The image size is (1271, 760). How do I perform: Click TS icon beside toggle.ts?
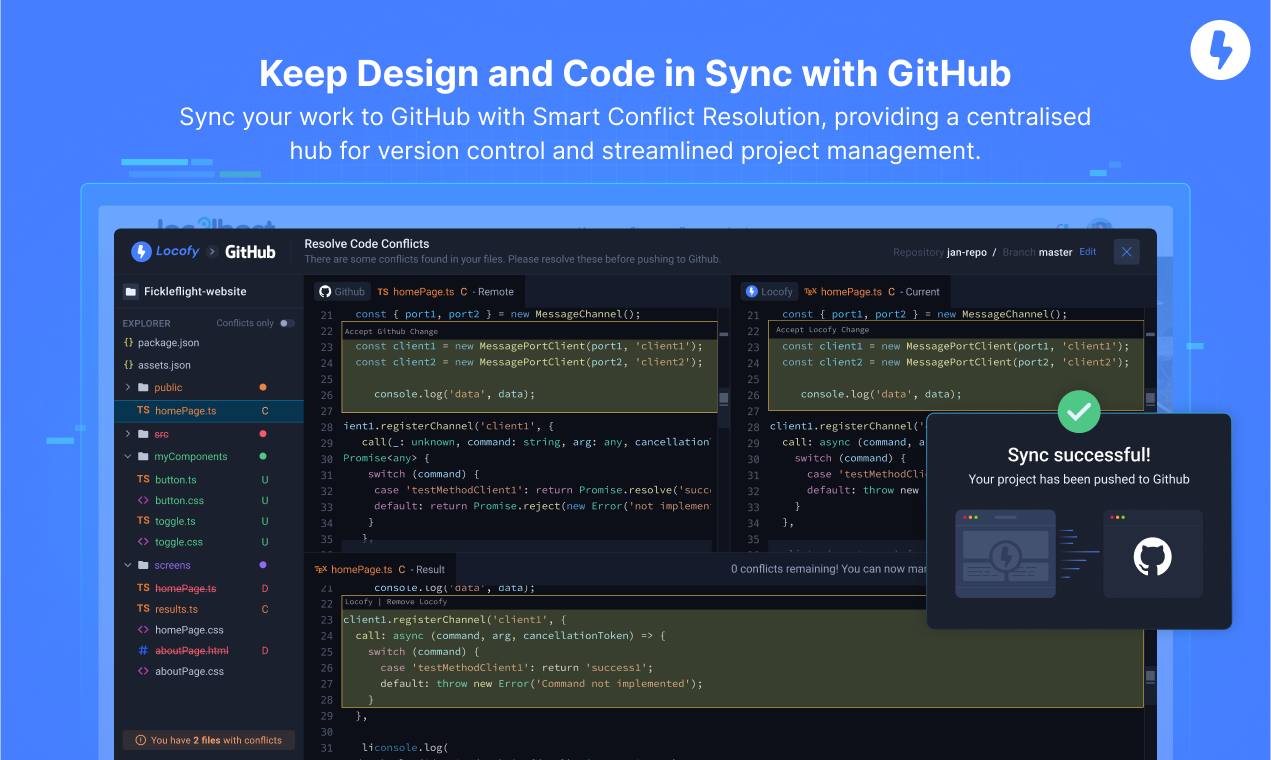143,521
